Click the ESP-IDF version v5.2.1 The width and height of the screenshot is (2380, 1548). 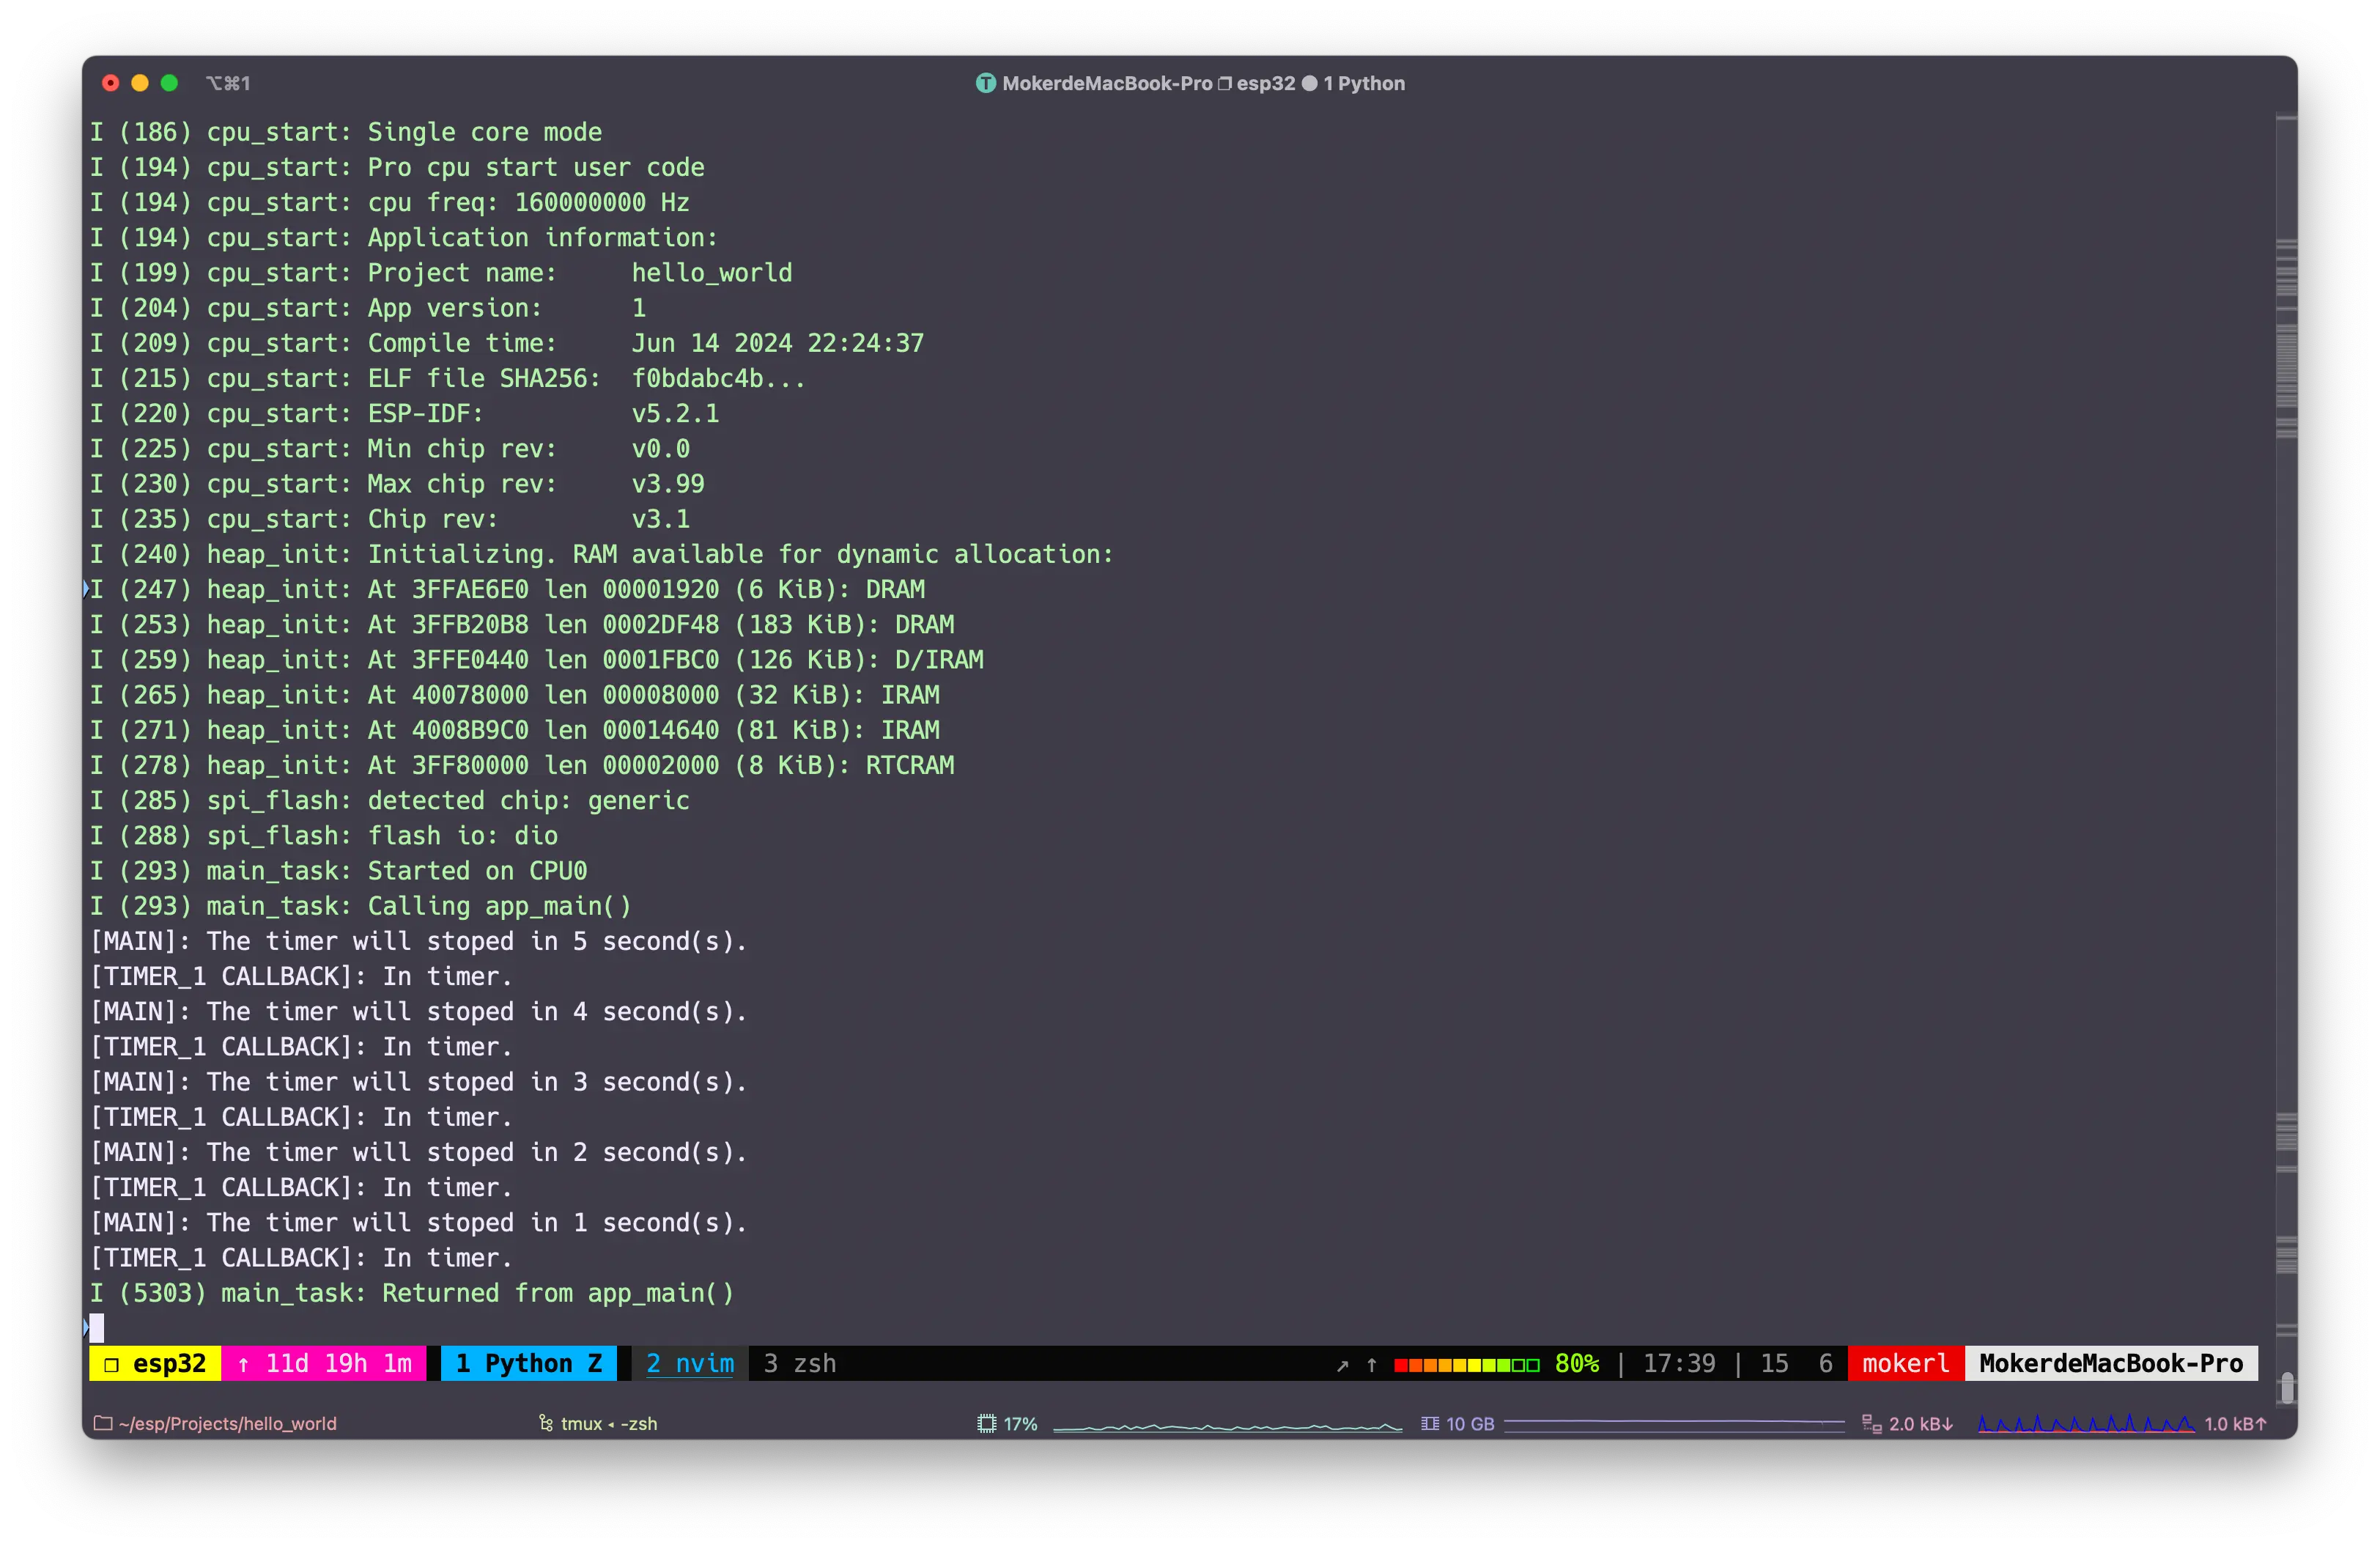click(x=675, y=413)
